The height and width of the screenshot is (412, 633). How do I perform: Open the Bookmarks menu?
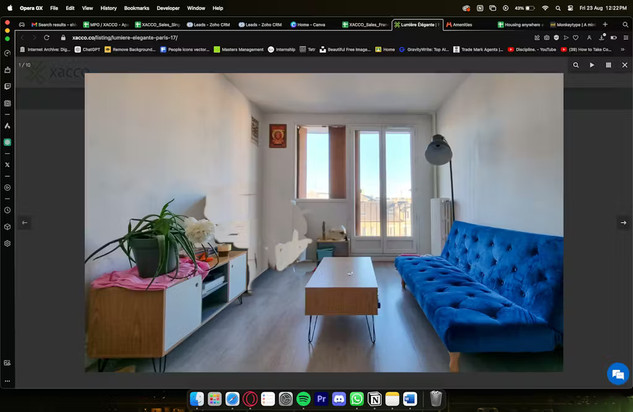pos(136,7)
